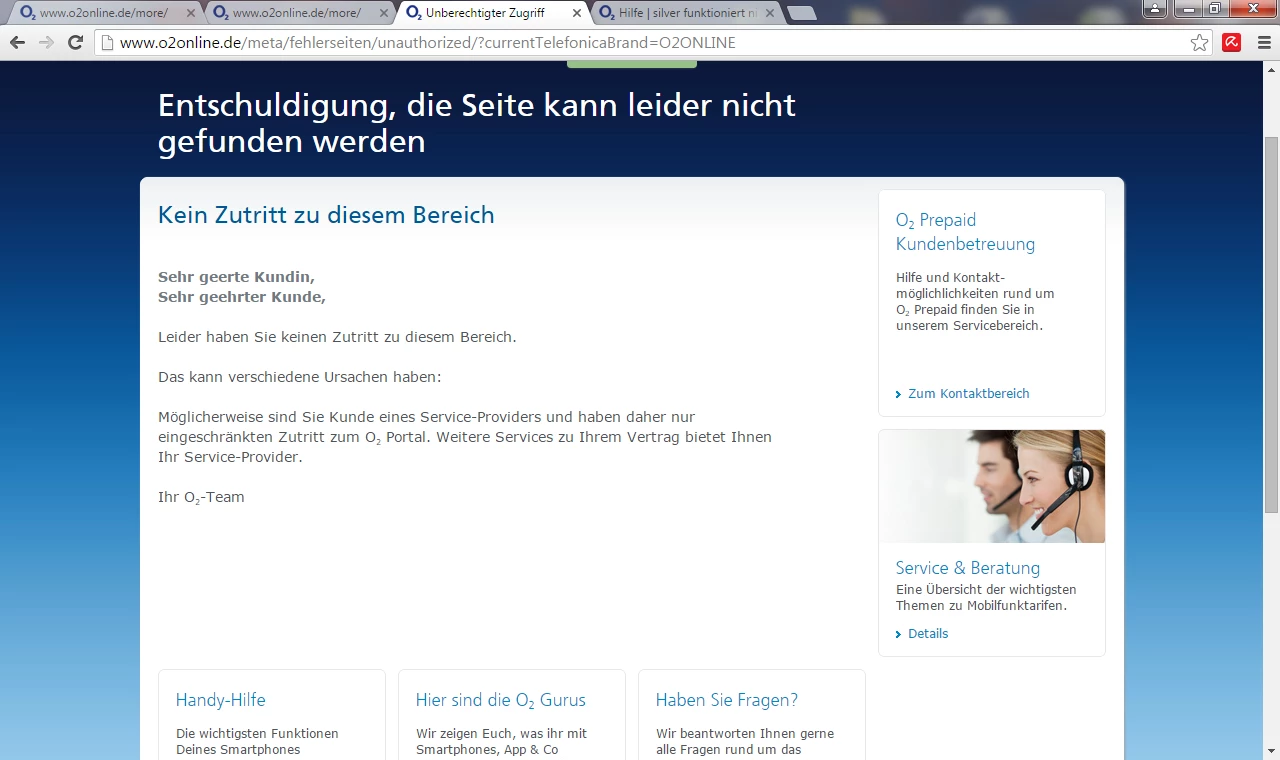Click the Chrome user profile icon

(x=1154, y=8)
